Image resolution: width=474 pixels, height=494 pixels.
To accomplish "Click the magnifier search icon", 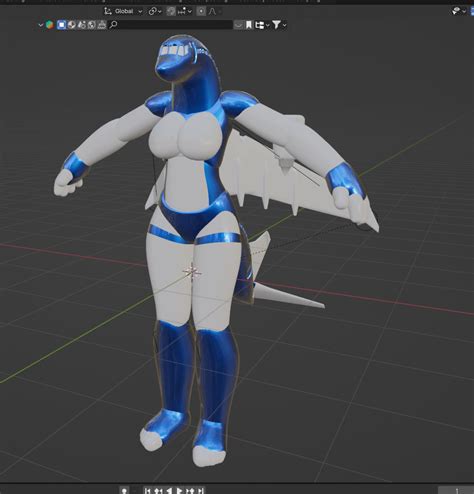I will [113, 25].
